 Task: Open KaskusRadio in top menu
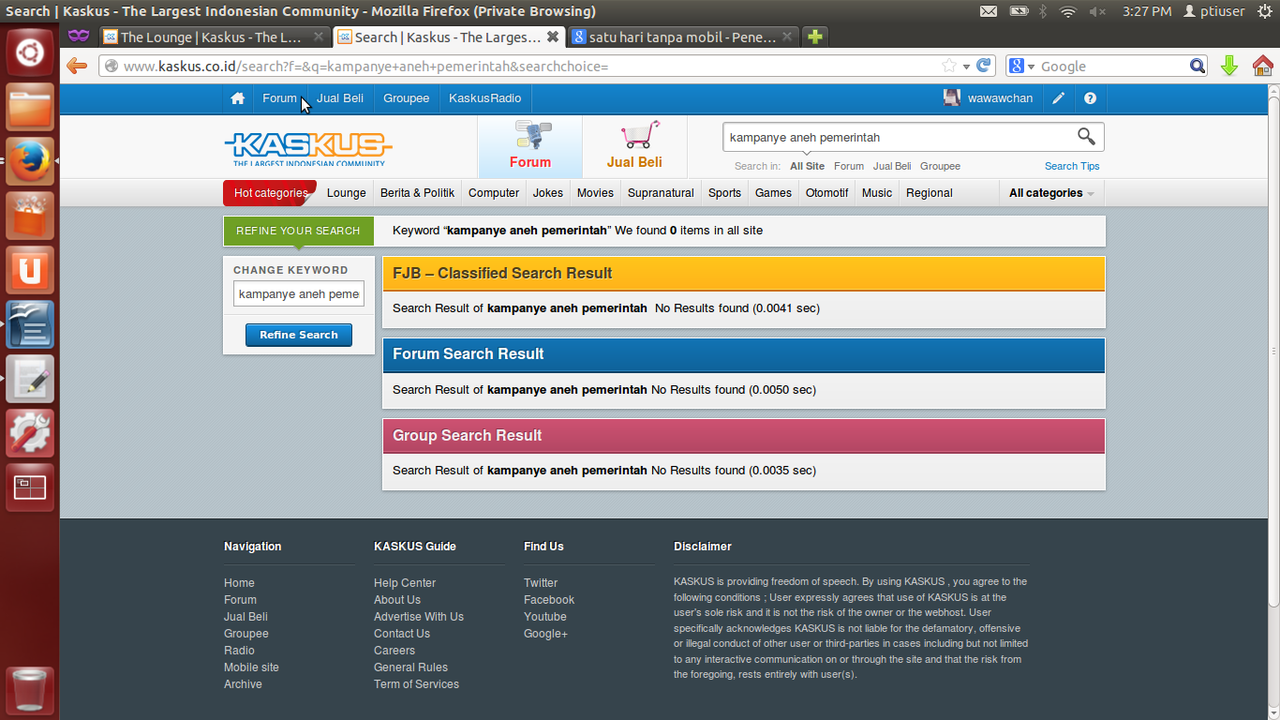pos(485,98)
